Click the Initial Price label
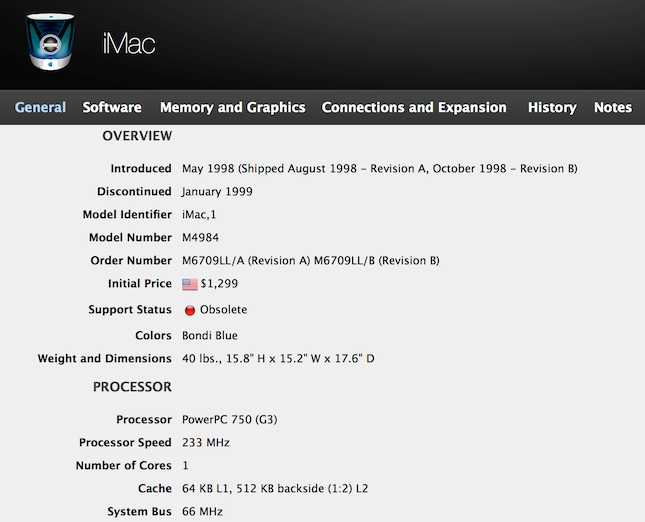Screen dimensions: 645x522 [x=140, y=284]
